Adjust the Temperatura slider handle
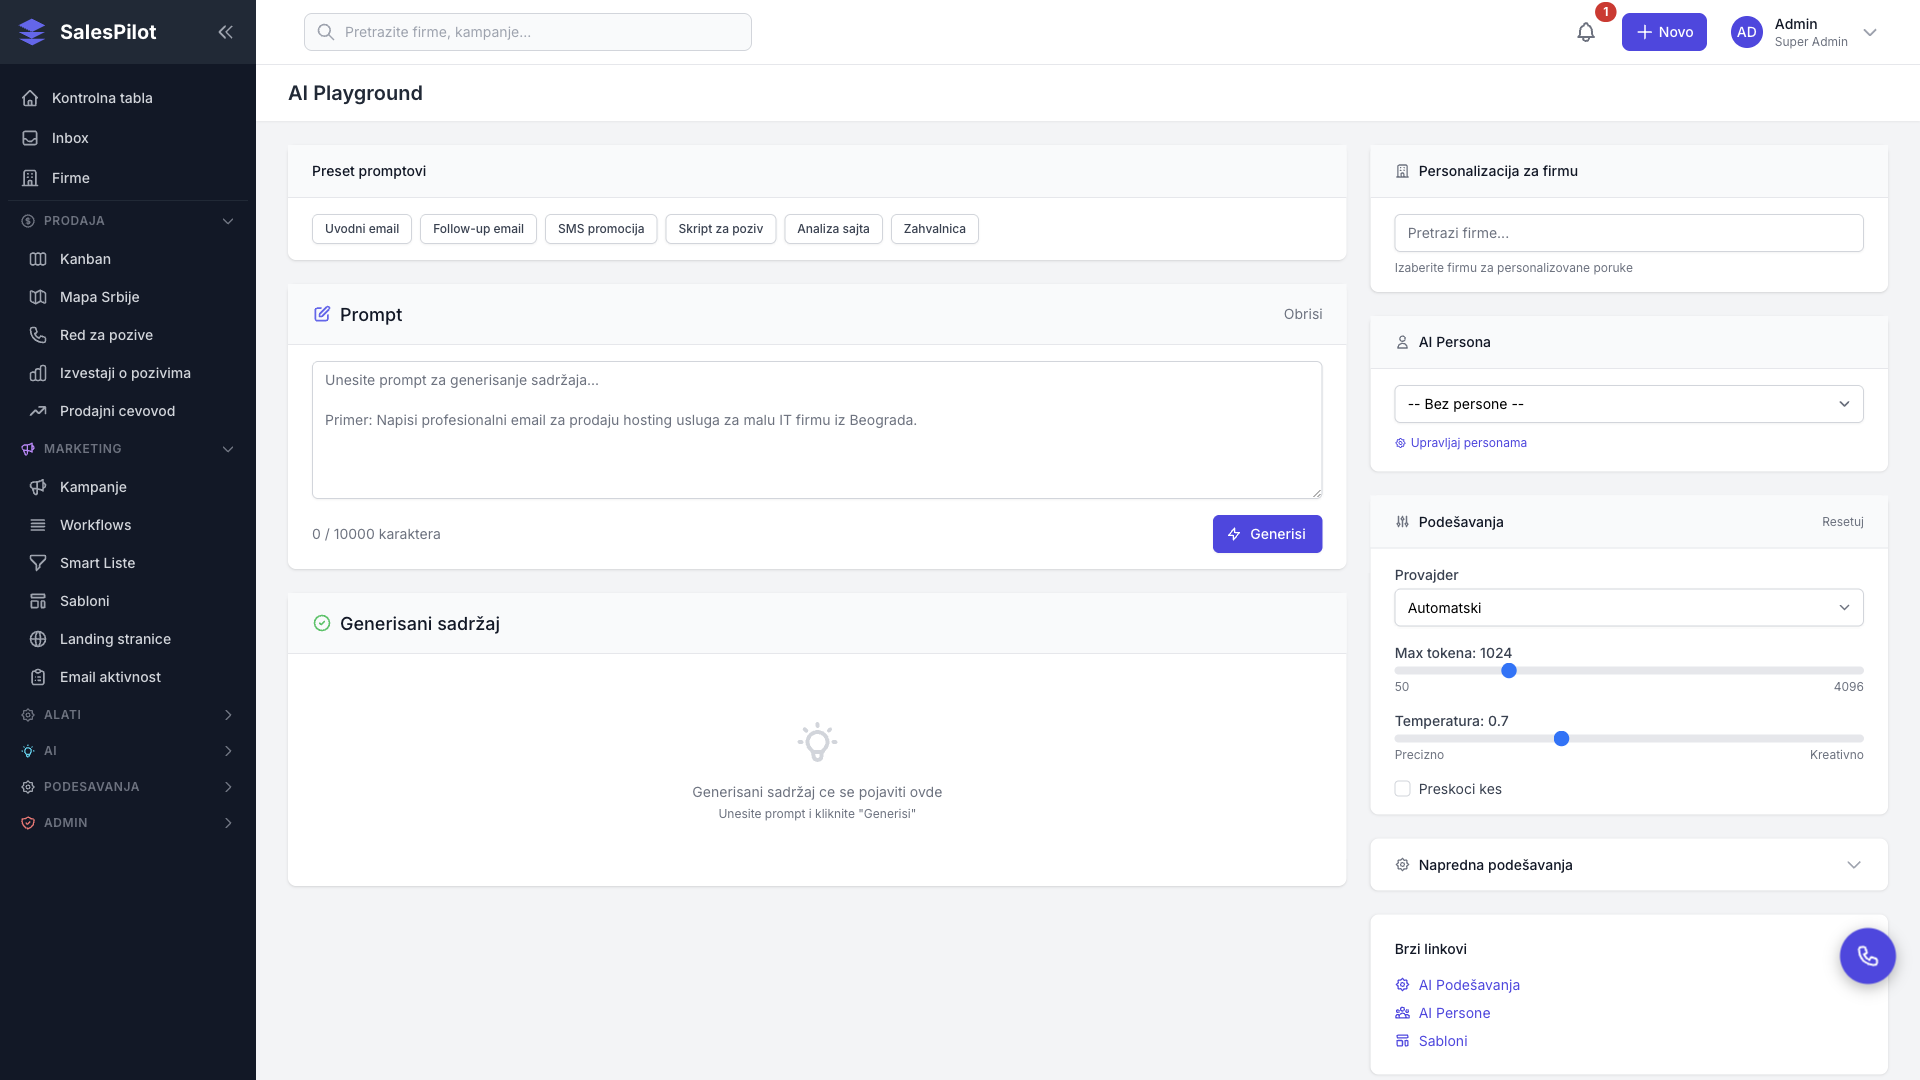This screenshot has height=1080, width=1920. 1561,739
